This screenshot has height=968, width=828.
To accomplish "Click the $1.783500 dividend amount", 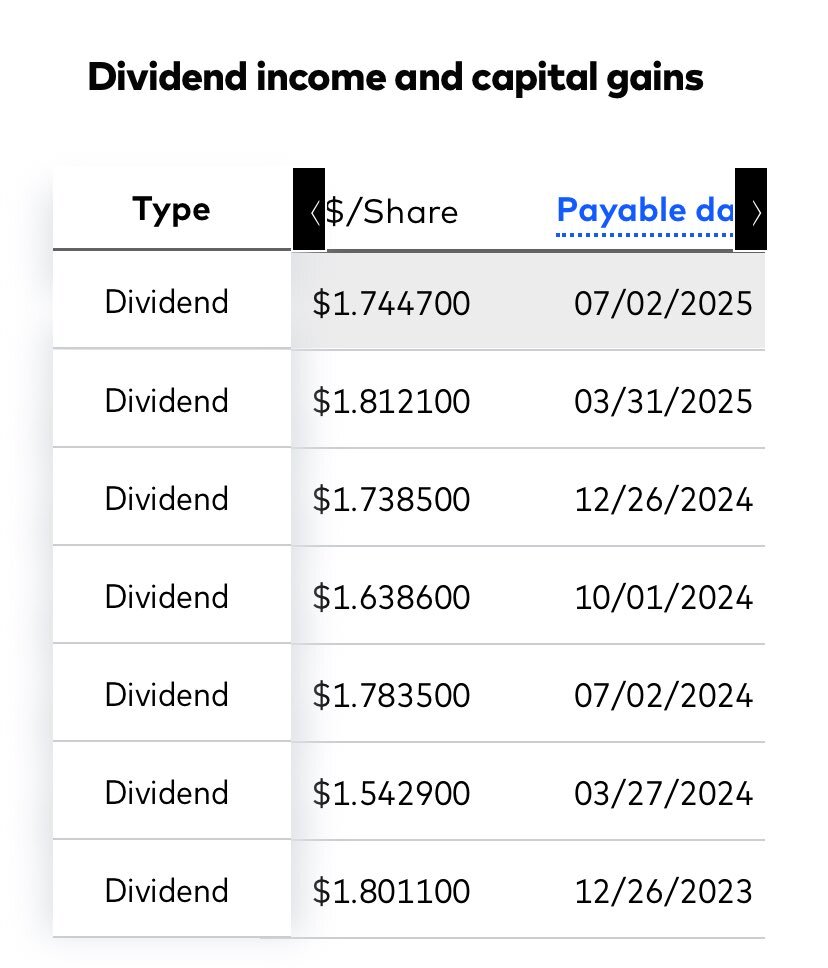I will [391, 695].
